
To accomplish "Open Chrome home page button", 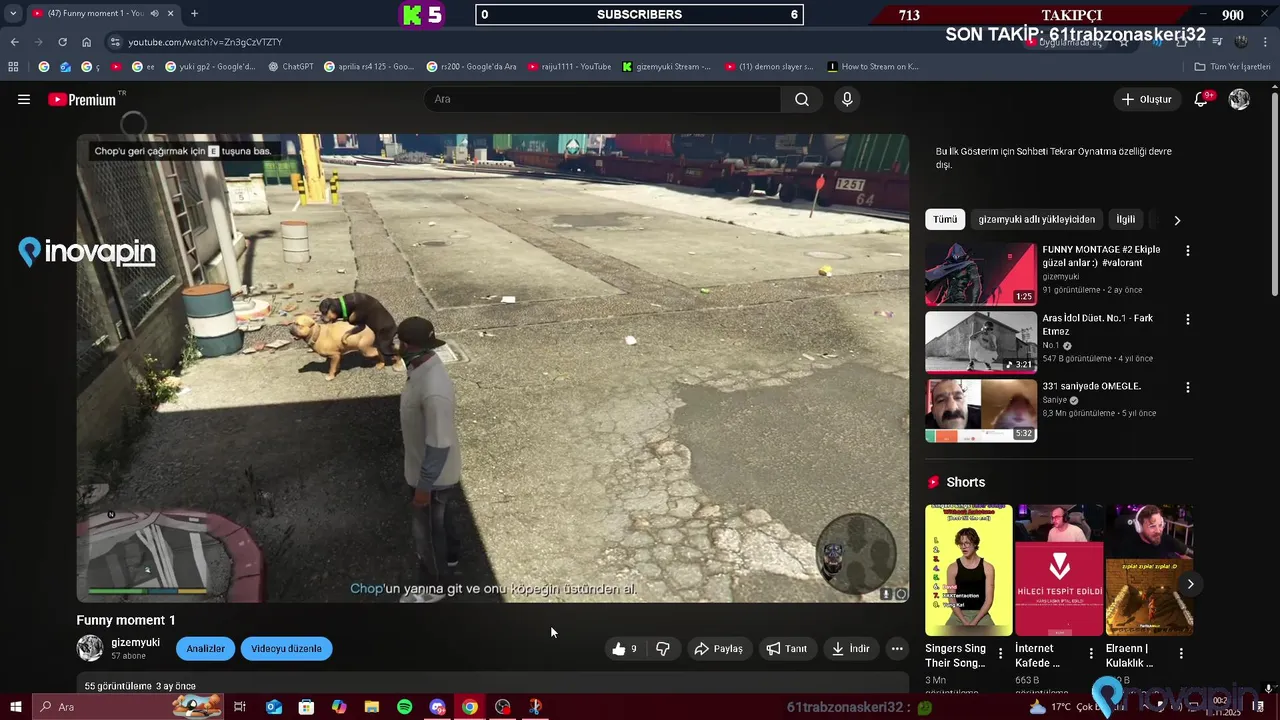I will tap(86, 42).
